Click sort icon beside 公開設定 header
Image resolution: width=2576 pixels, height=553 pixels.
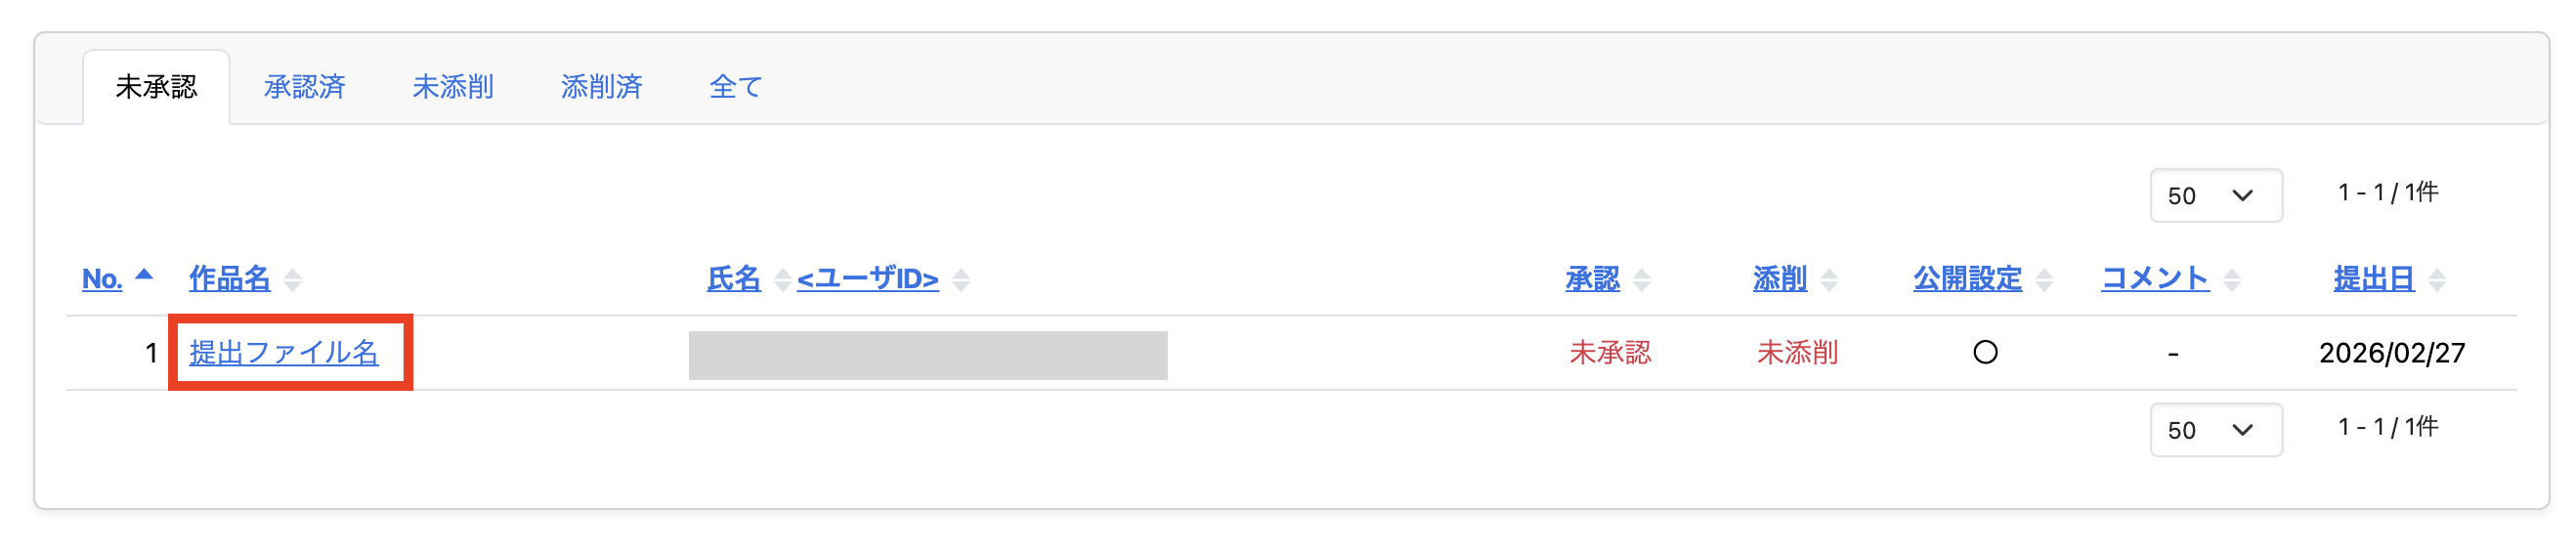(2044, 280)
